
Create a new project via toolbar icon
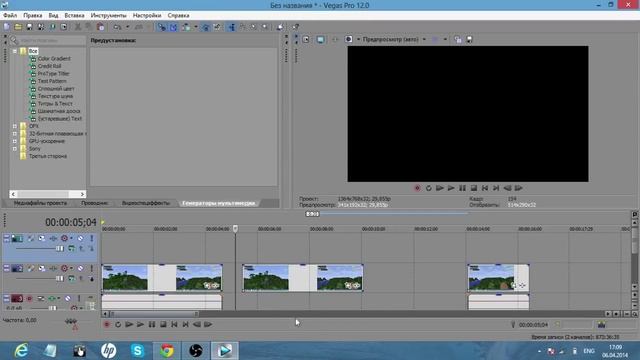click(x=7, y=27)
